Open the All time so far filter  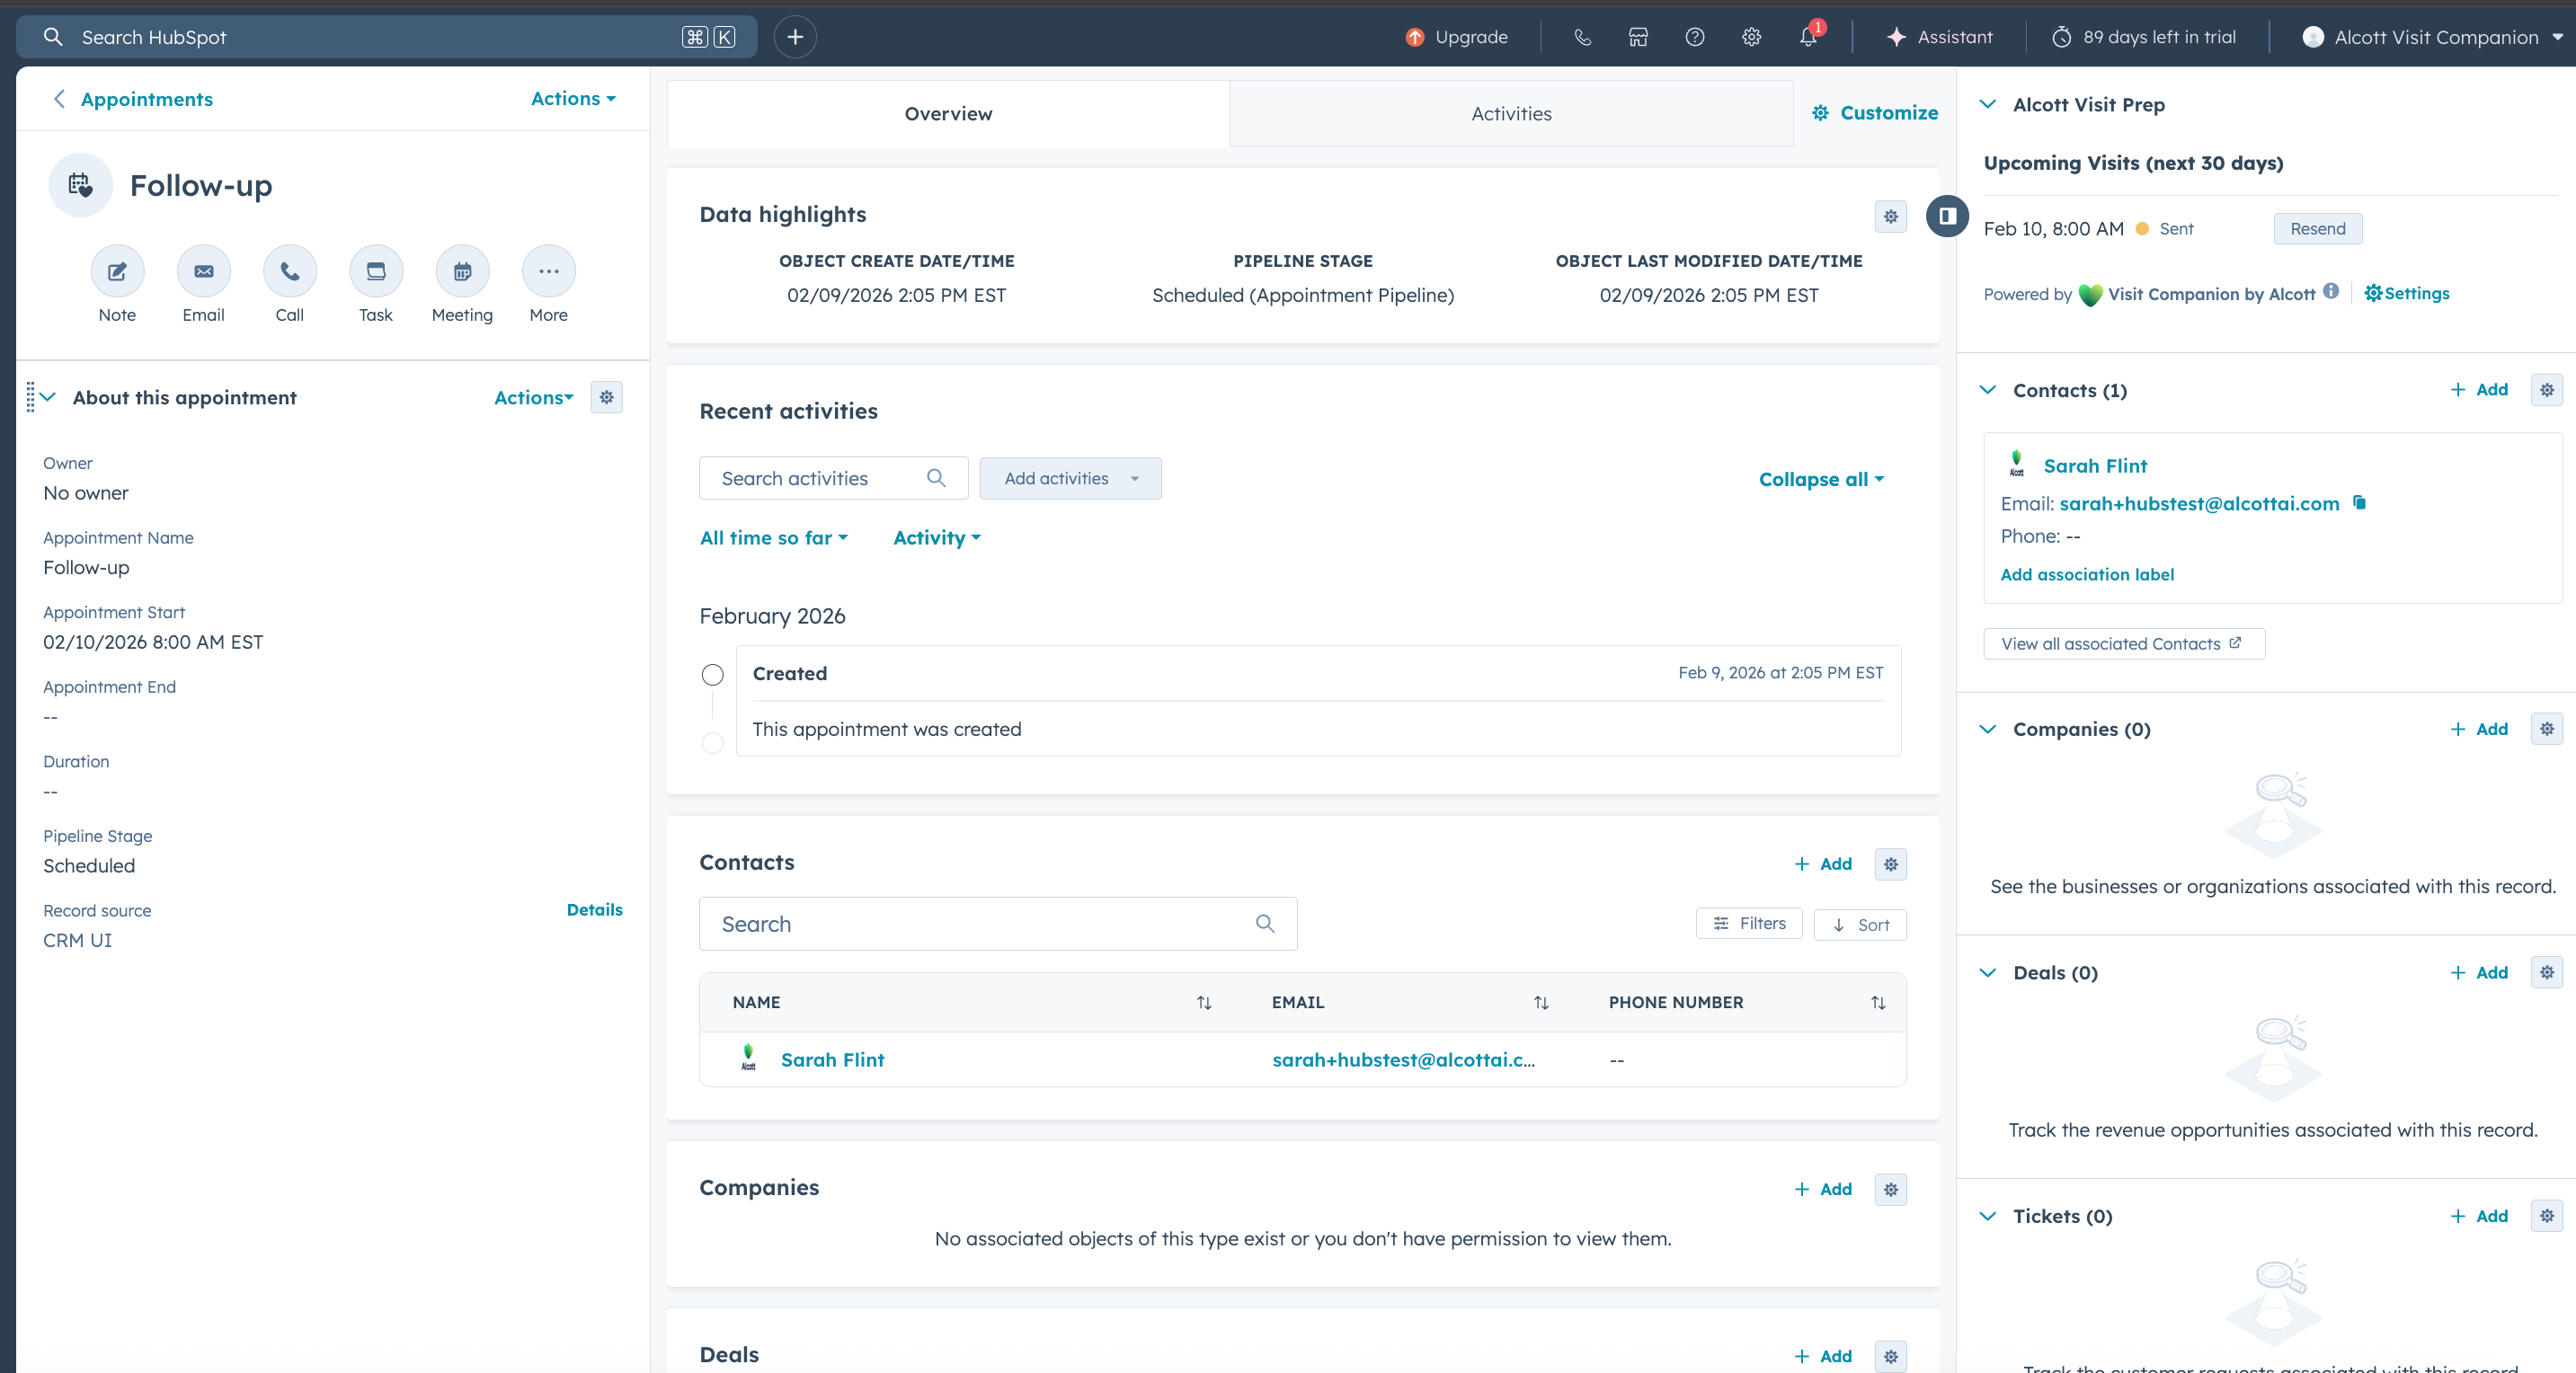coord(773,538)
